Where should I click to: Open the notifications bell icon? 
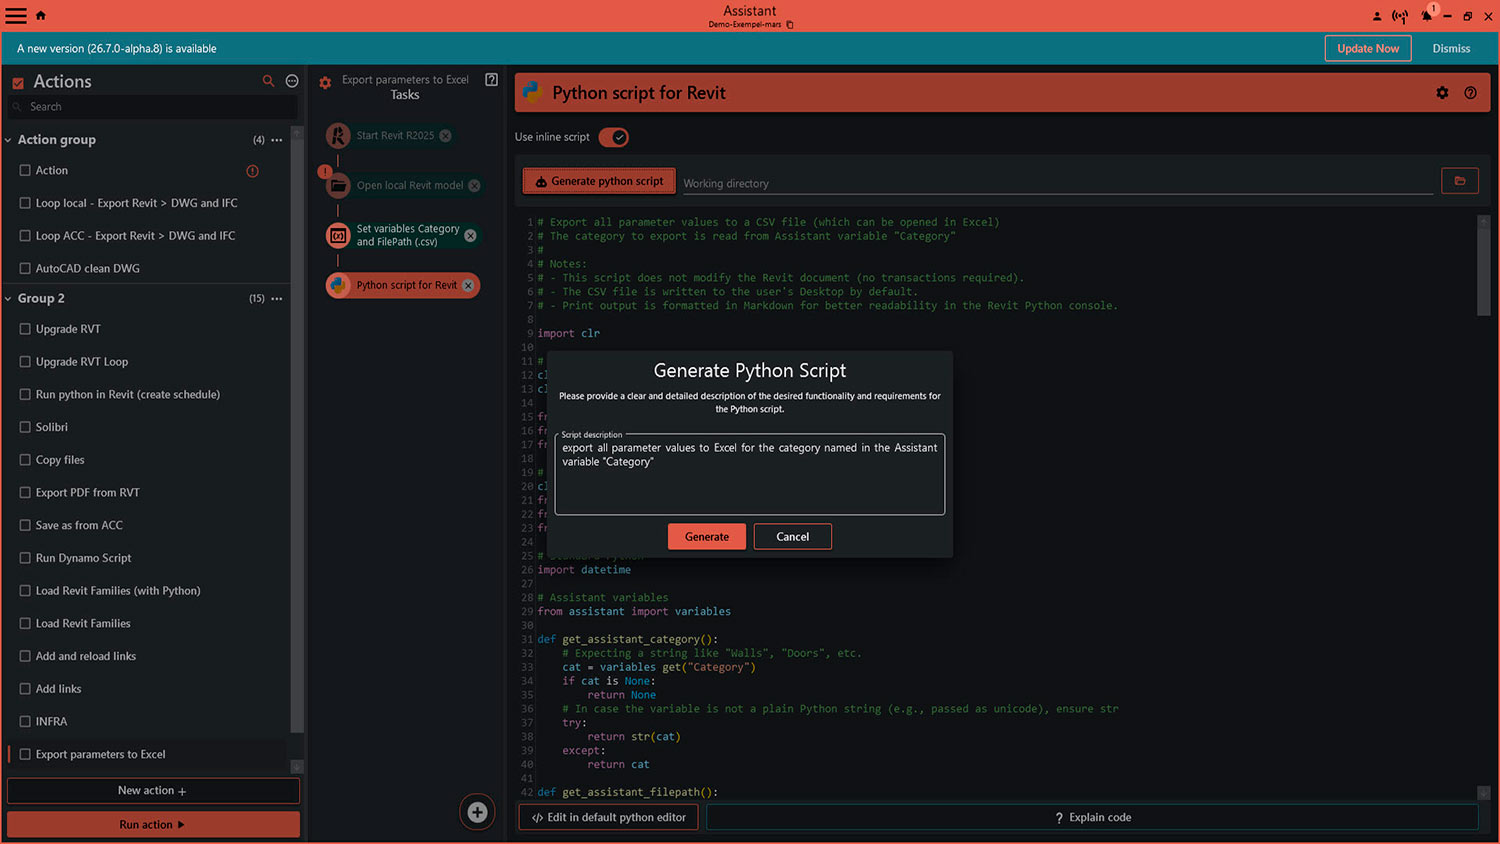click(1426, 16)
